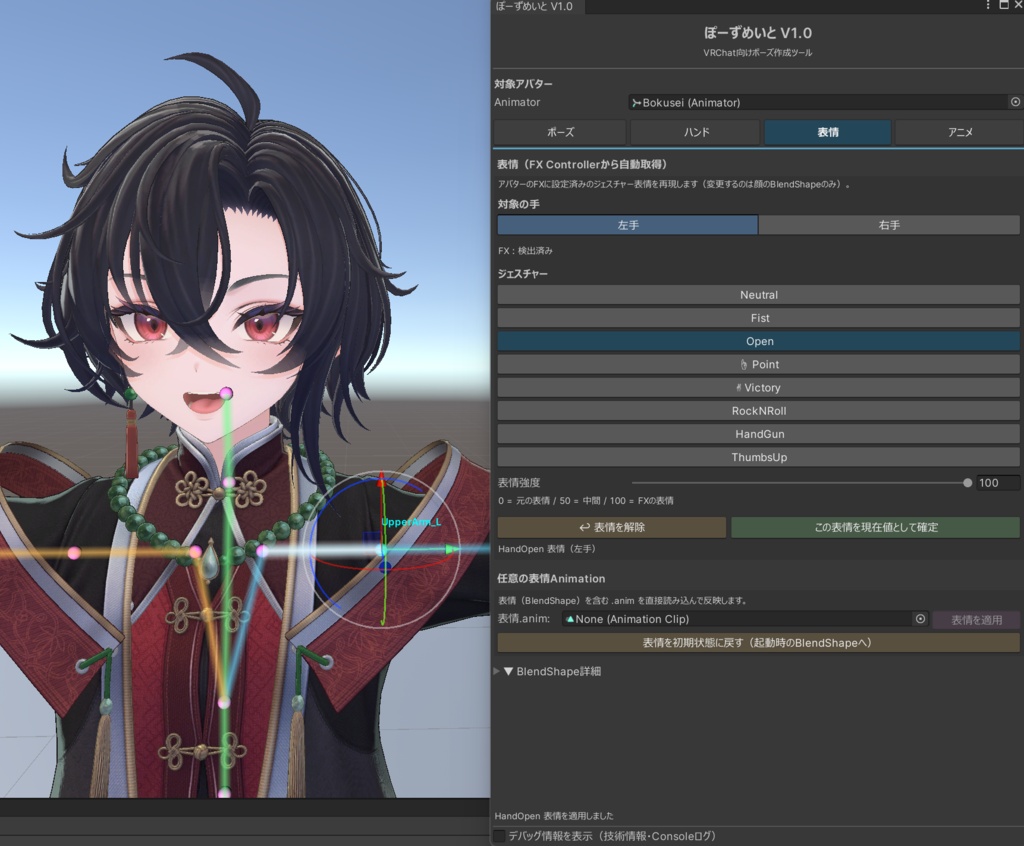Open the Animator object picker circle icon

tap(1015, 102)
